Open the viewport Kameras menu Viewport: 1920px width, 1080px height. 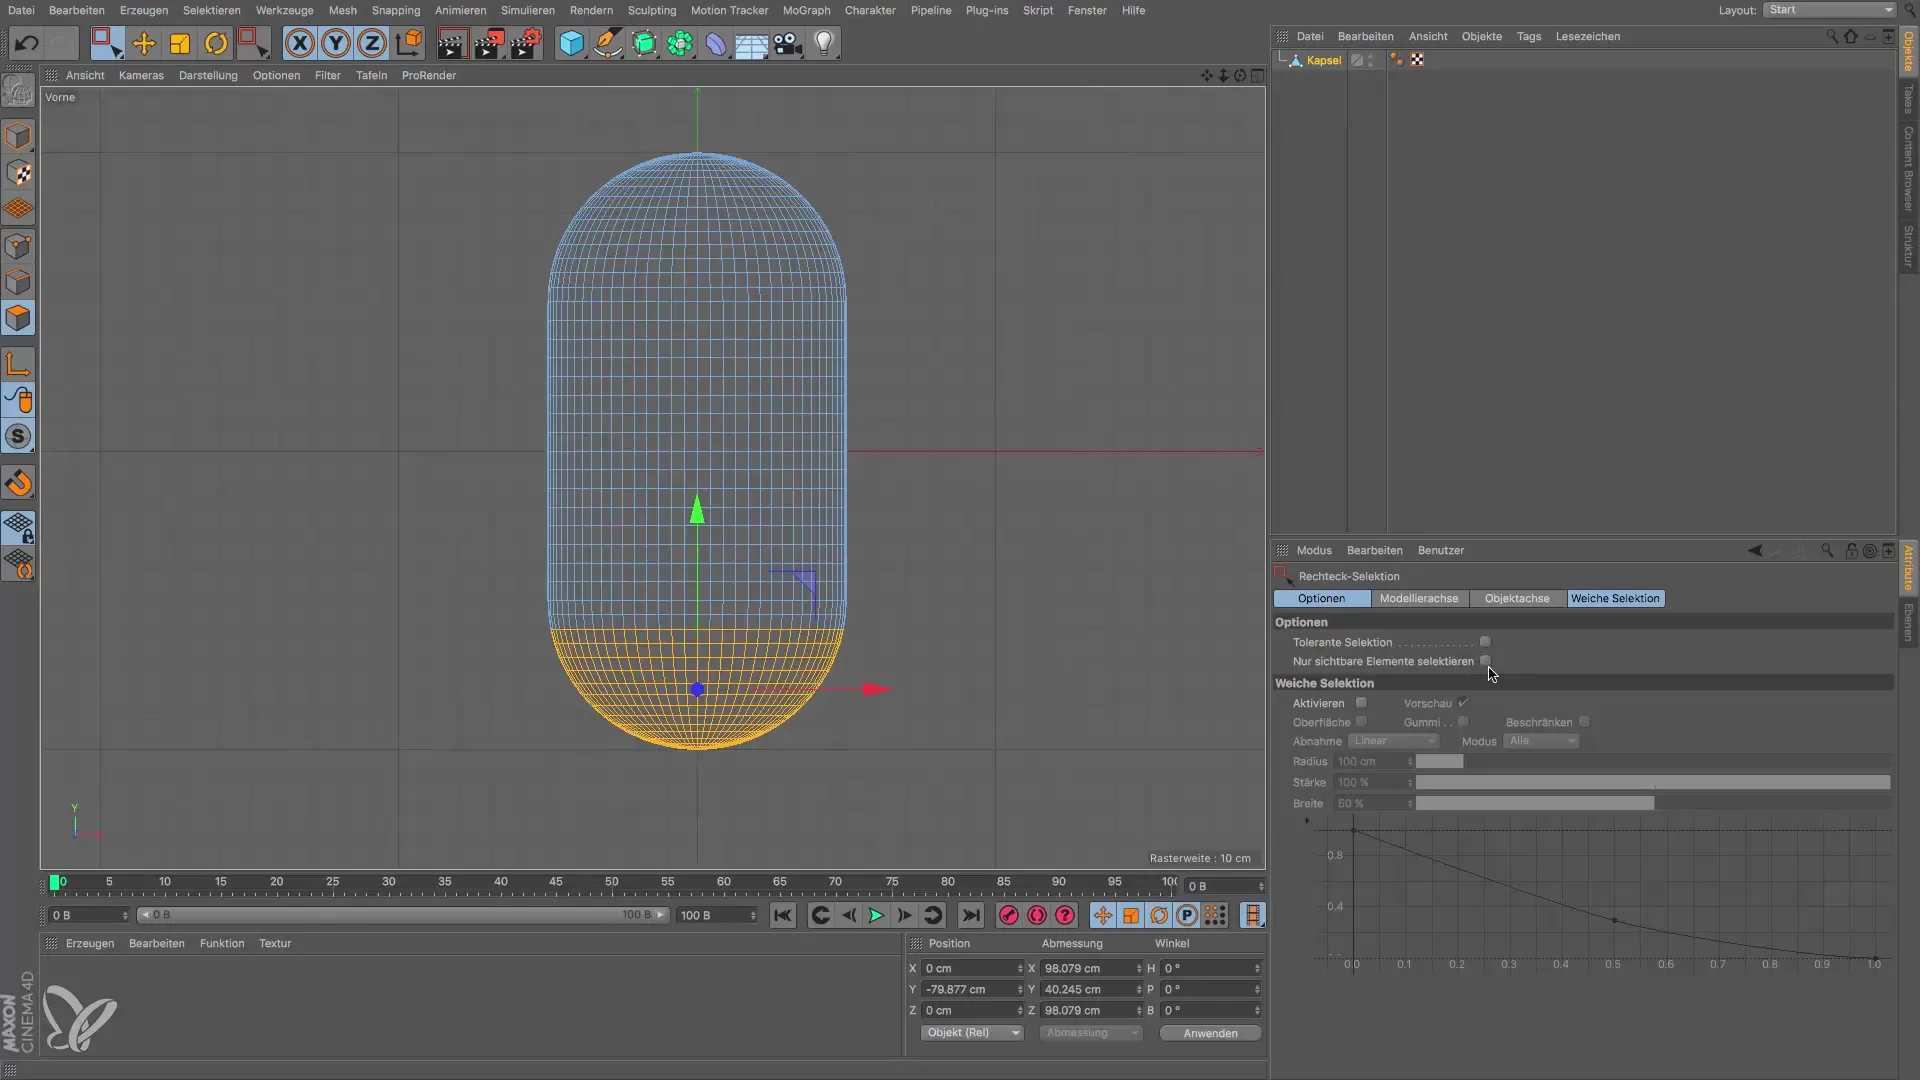pyautogui.click(x=141, y=75)
